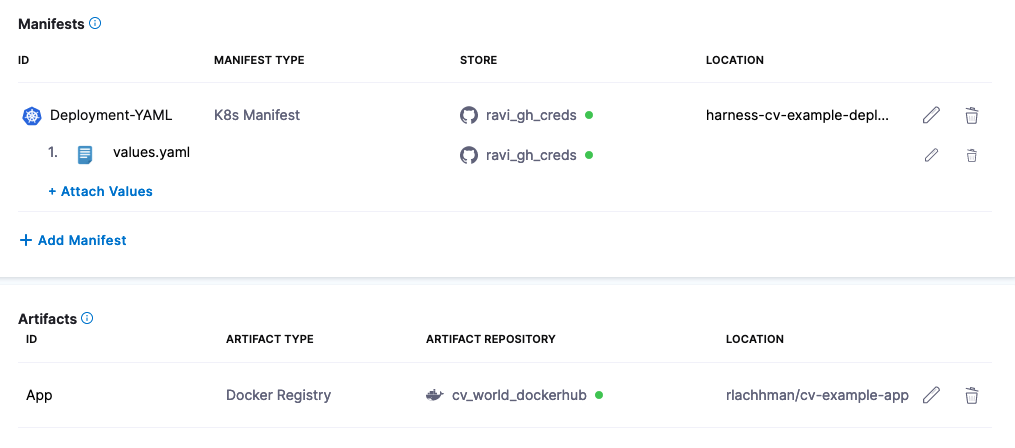Click the GitHub icon in Deployment-YAML row
The image size is (1015, 448).
469,115
